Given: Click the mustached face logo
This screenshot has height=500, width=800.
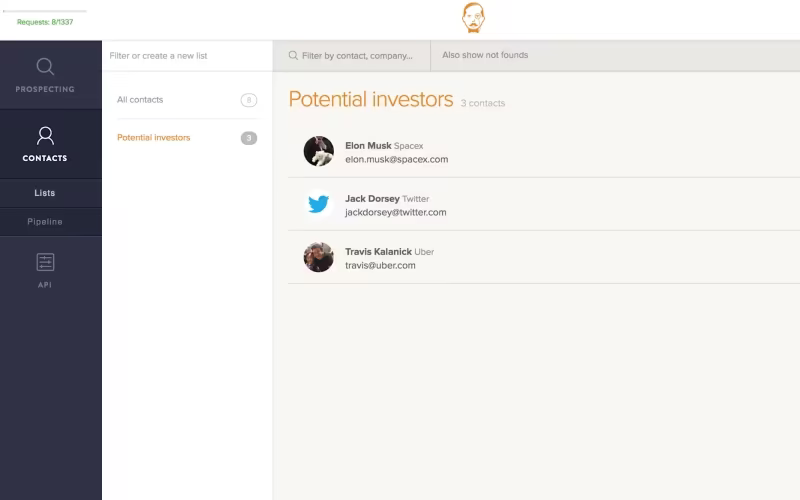Looking at the screenshot, I should point(473,18).
